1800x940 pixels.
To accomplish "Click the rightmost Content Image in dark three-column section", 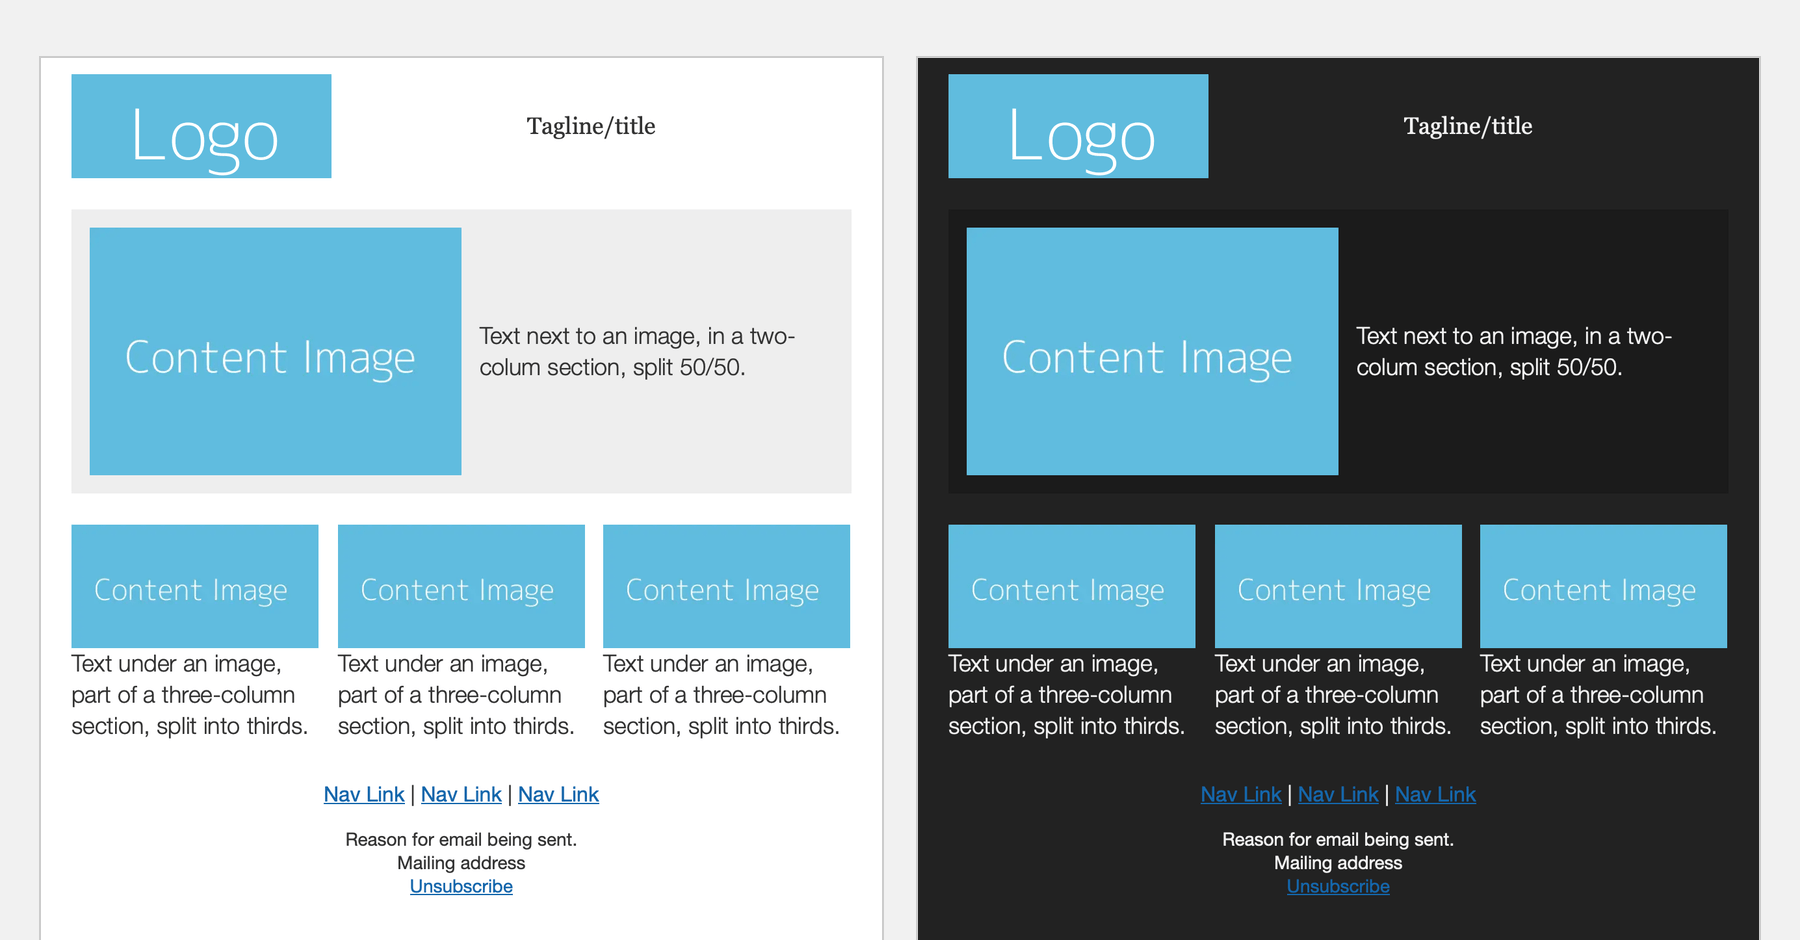I will pyautogui.click(x=1603, y=587).
